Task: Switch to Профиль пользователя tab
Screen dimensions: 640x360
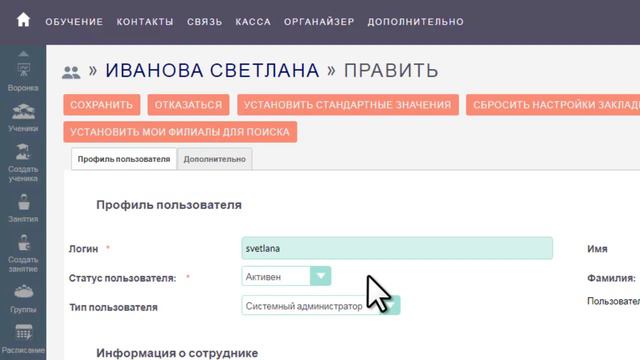Action: (x=124, y=159)
